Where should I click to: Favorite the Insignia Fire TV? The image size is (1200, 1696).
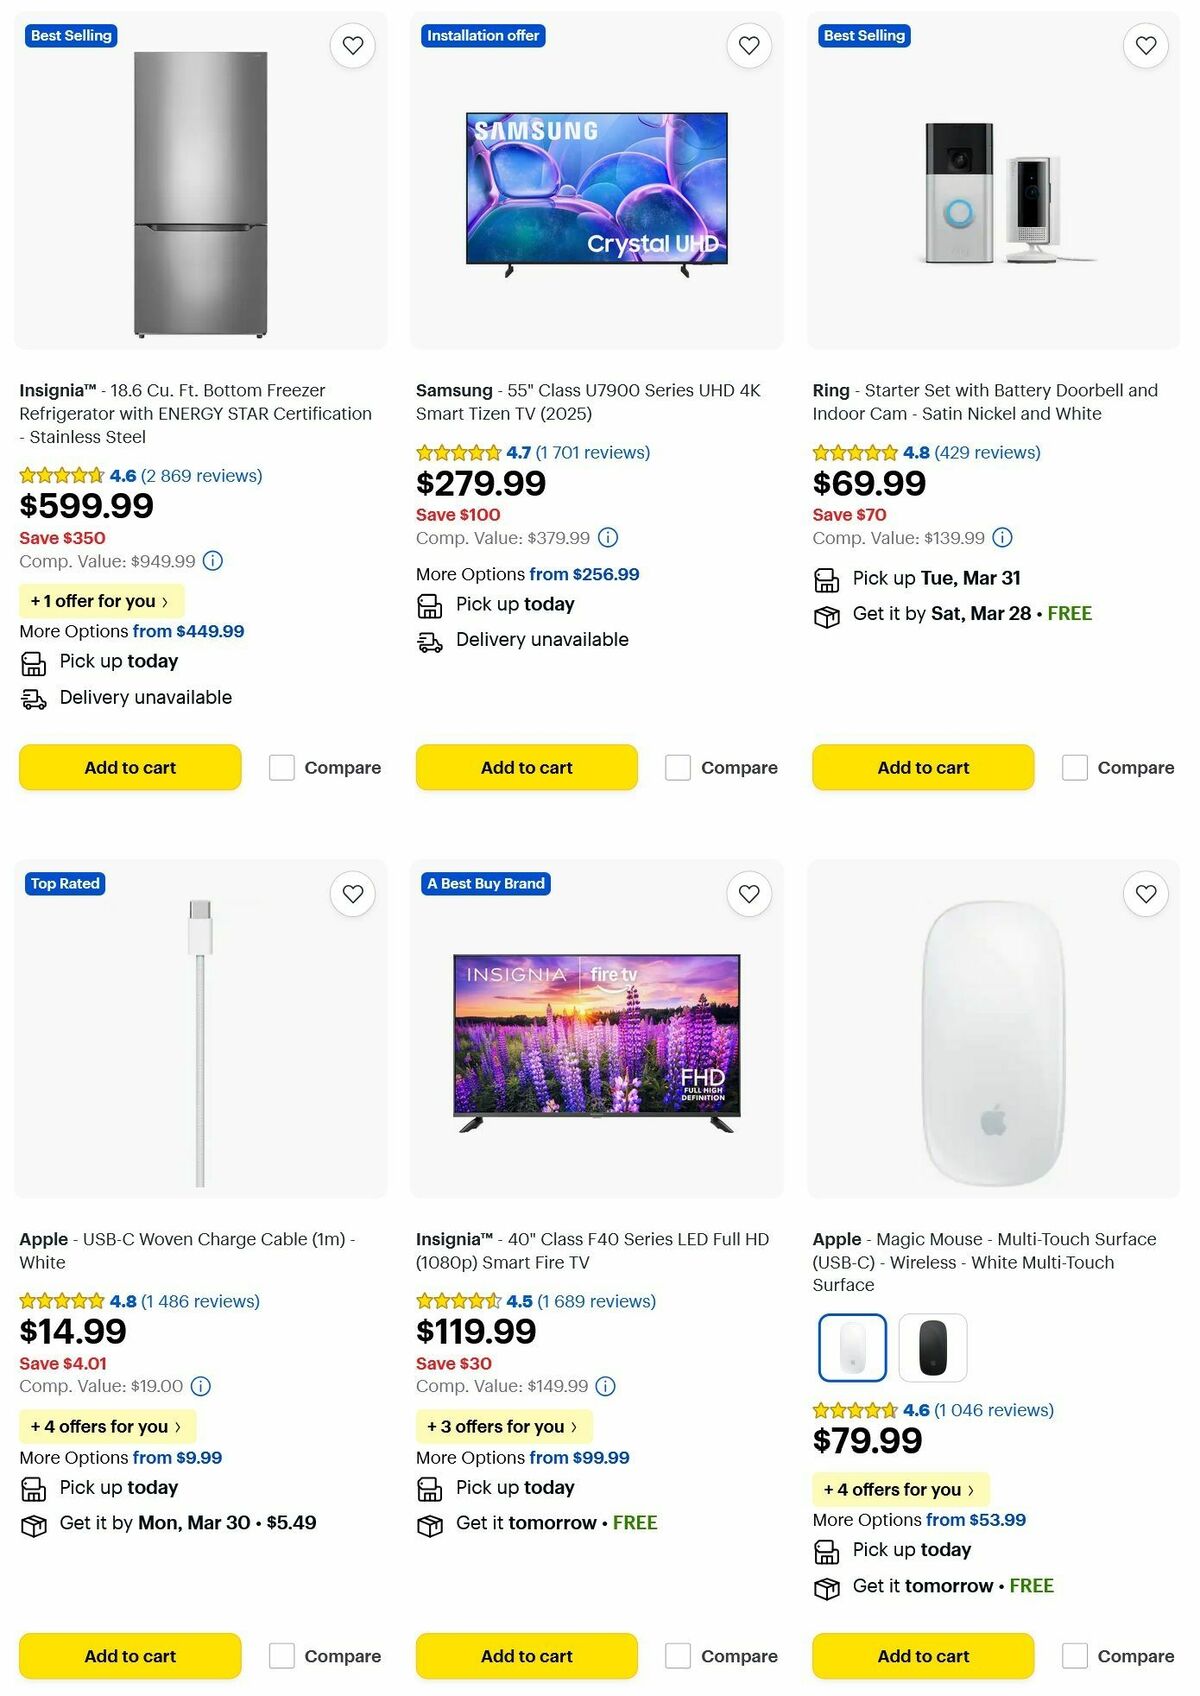[749, 893]
